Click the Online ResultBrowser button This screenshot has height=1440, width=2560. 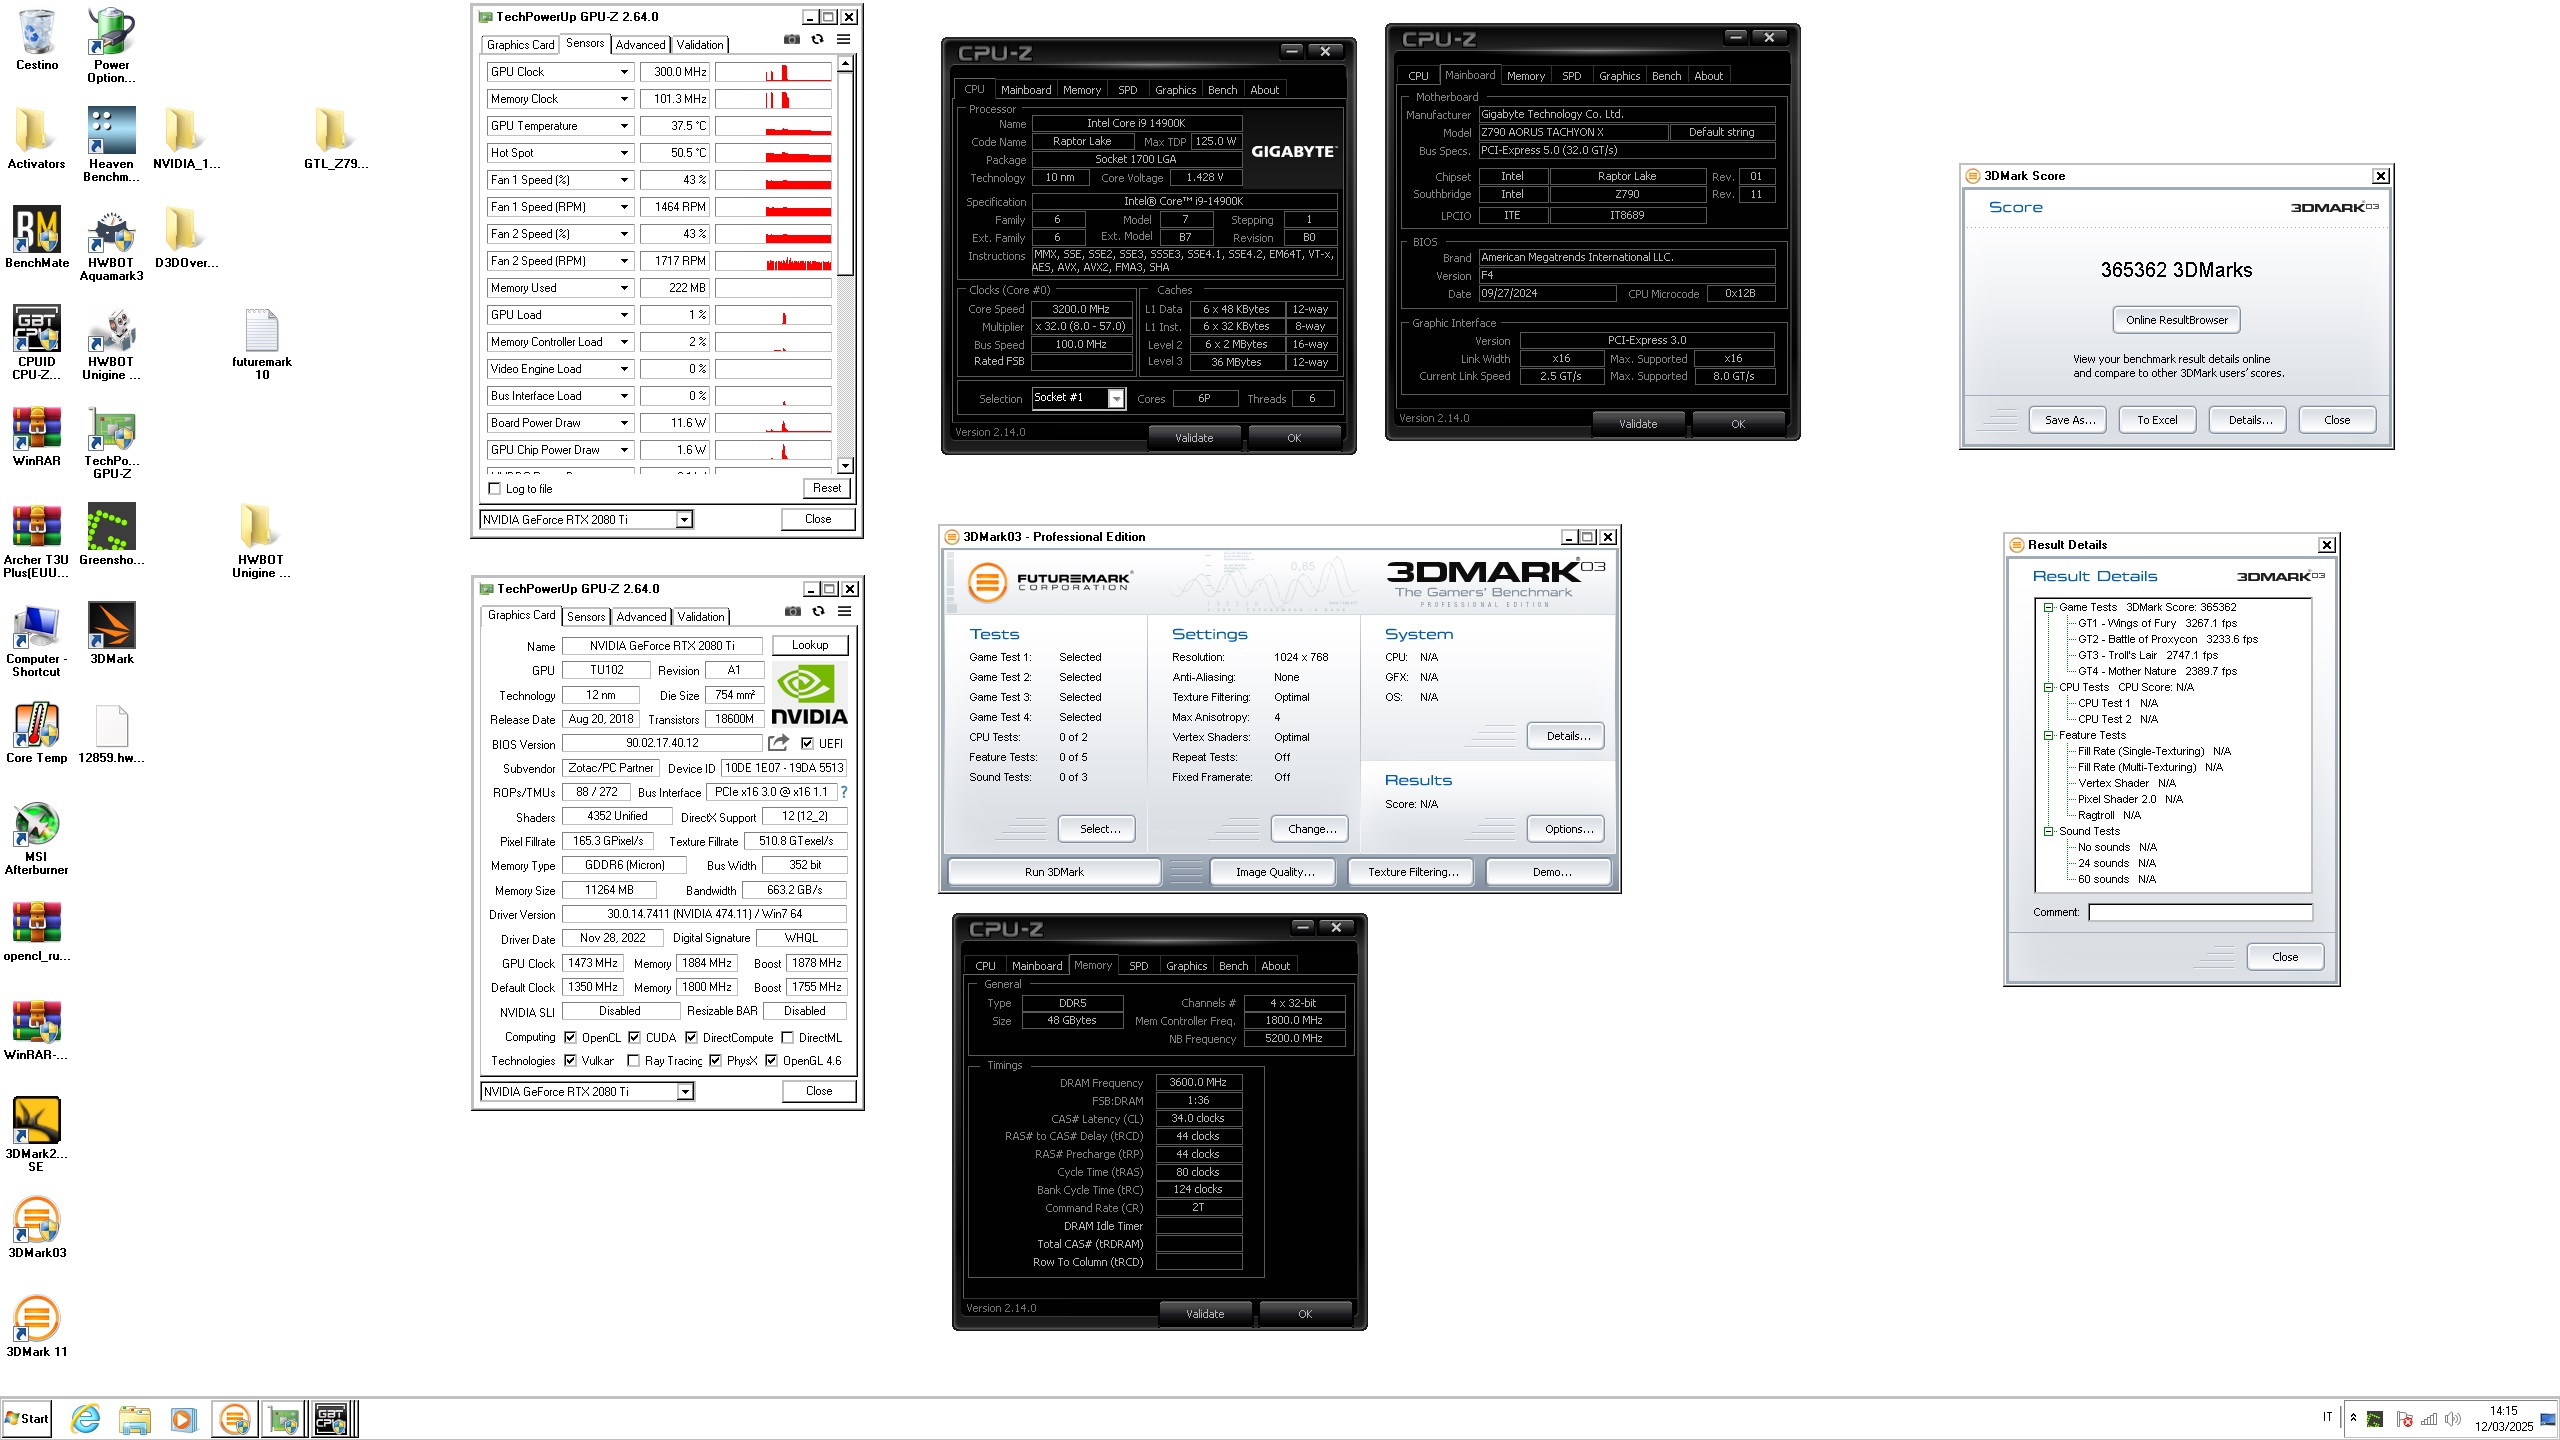click(x=2176, y=320)
